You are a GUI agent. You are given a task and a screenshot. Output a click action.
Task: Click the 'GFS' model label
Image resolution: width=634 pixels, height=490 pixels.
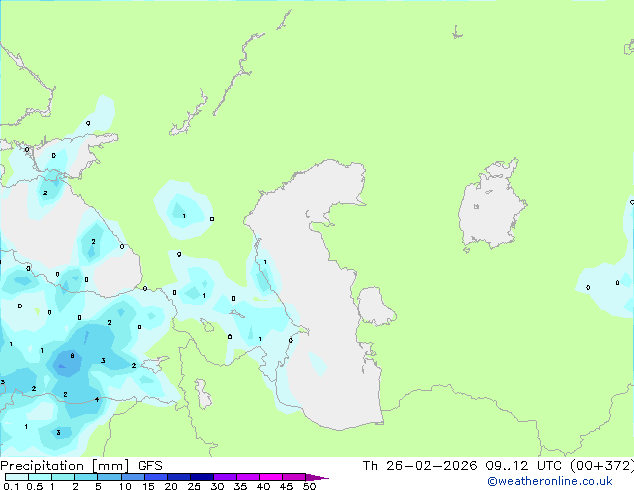coord(150,466)
